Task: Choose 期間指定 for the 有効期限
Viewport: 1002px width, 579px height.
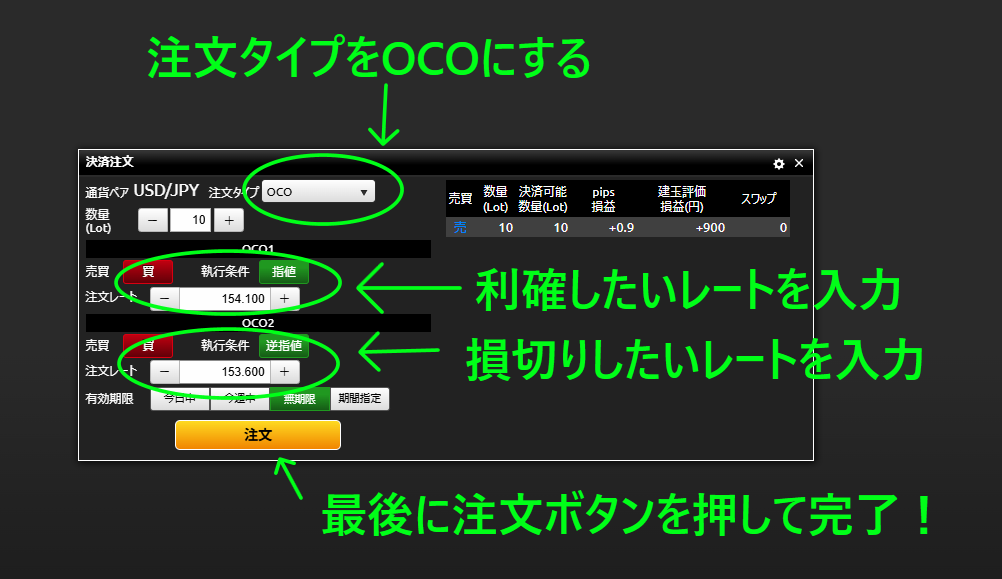Action: point(359,398)
